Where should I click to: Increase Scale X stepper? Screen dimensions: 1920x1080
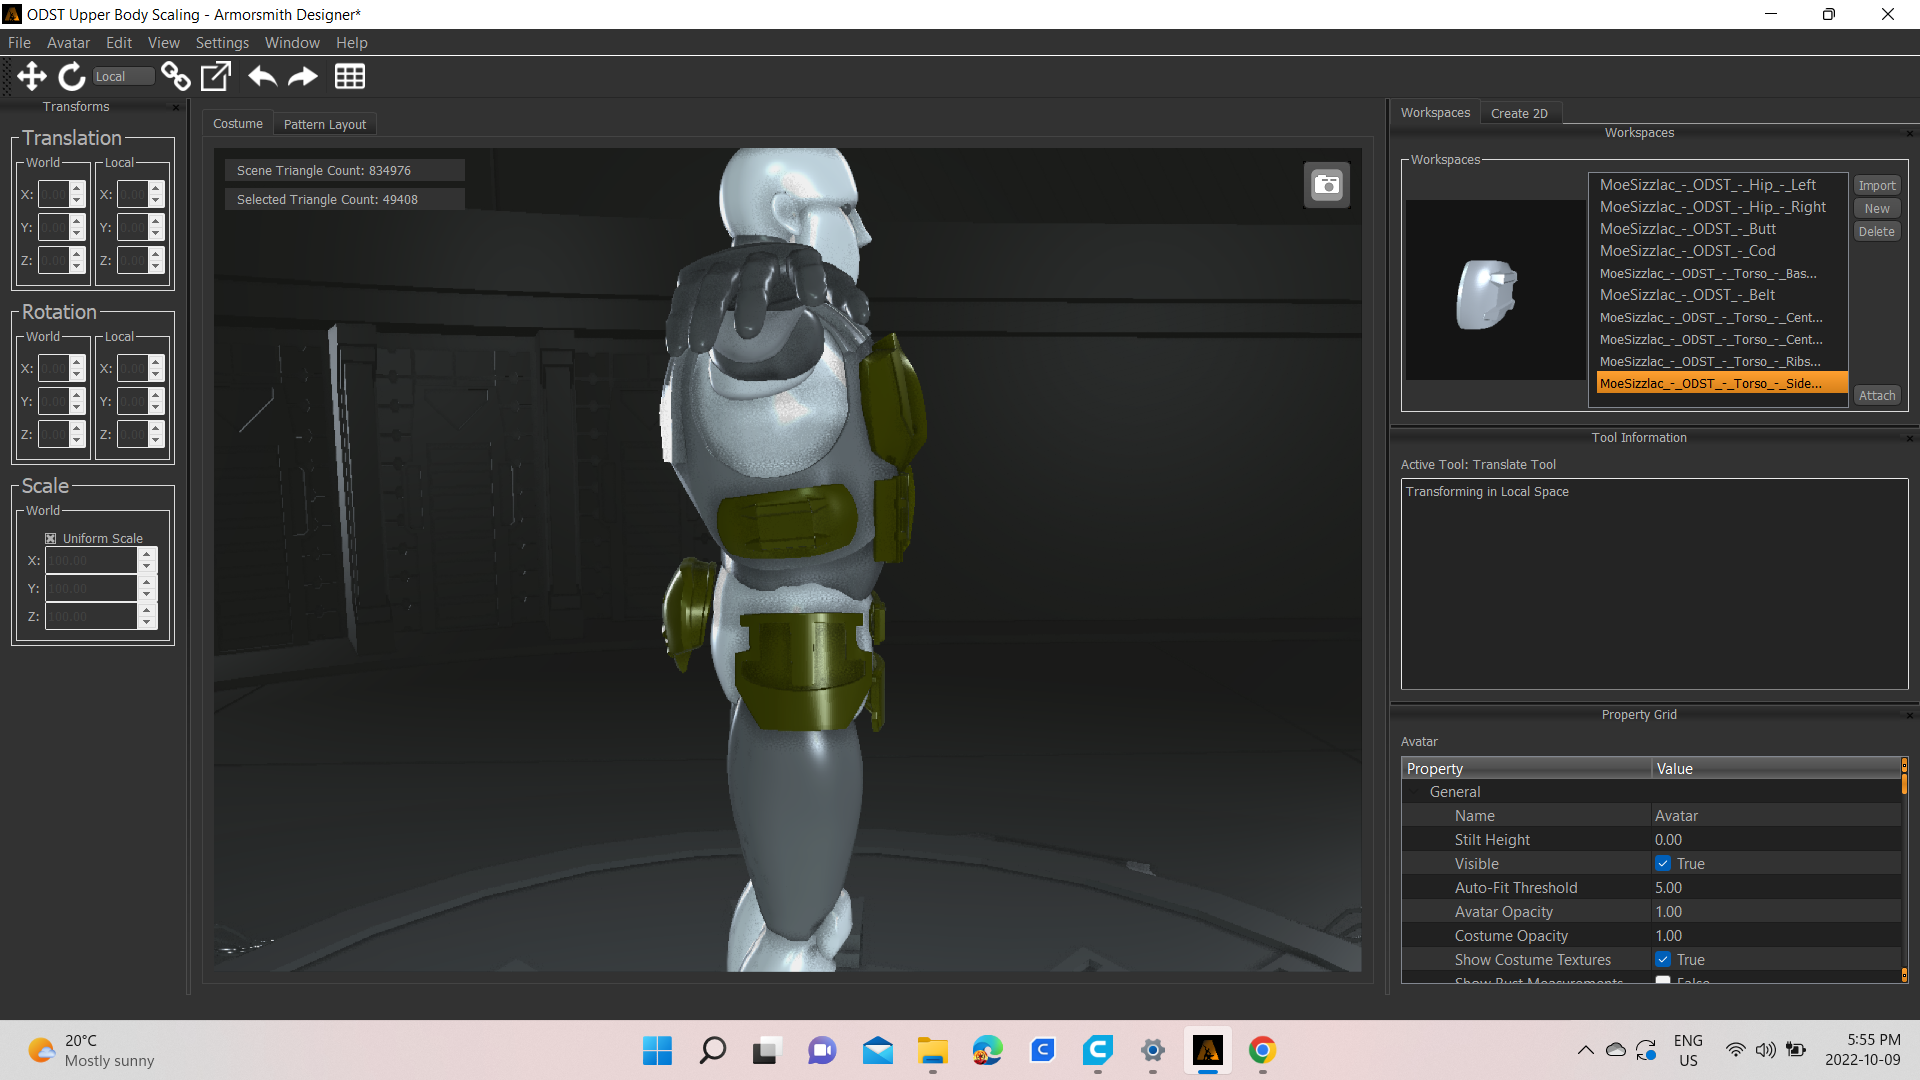(147, 554)
